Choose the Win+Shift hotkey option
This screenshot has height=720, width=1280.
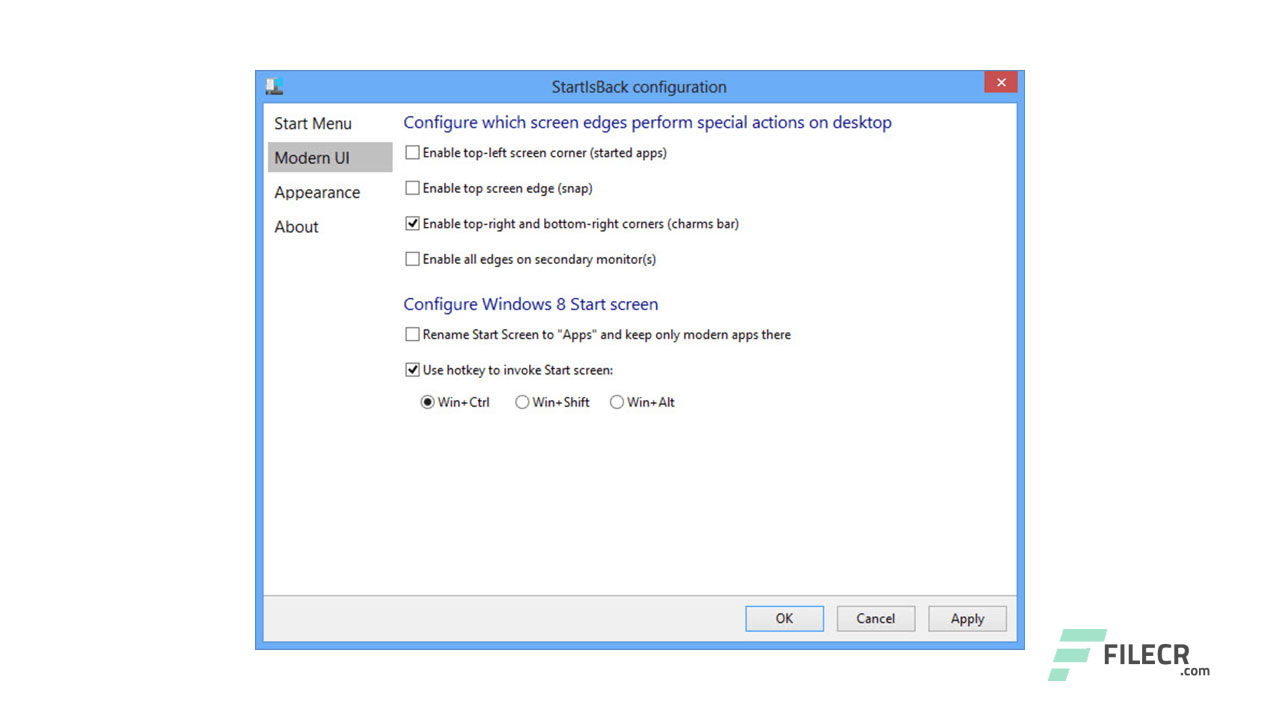[522, 402]
